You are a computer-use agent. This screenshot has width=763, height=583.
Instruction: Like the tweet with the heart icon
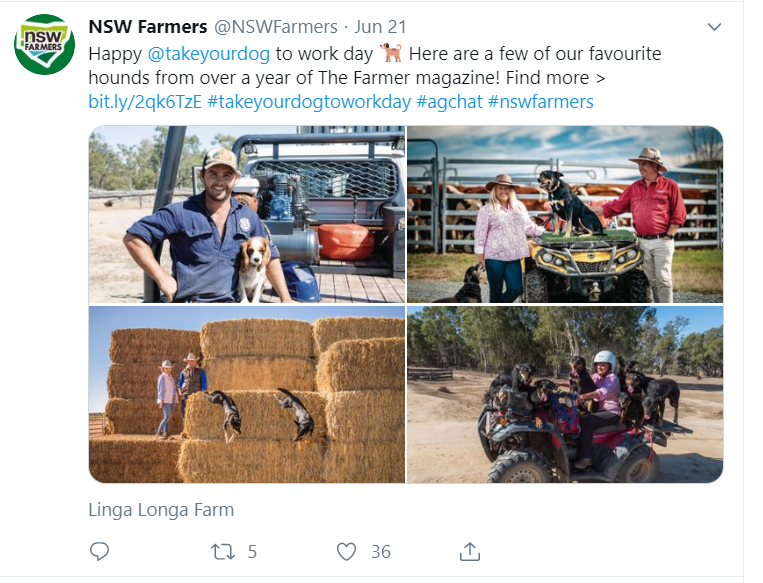(346, 551)
